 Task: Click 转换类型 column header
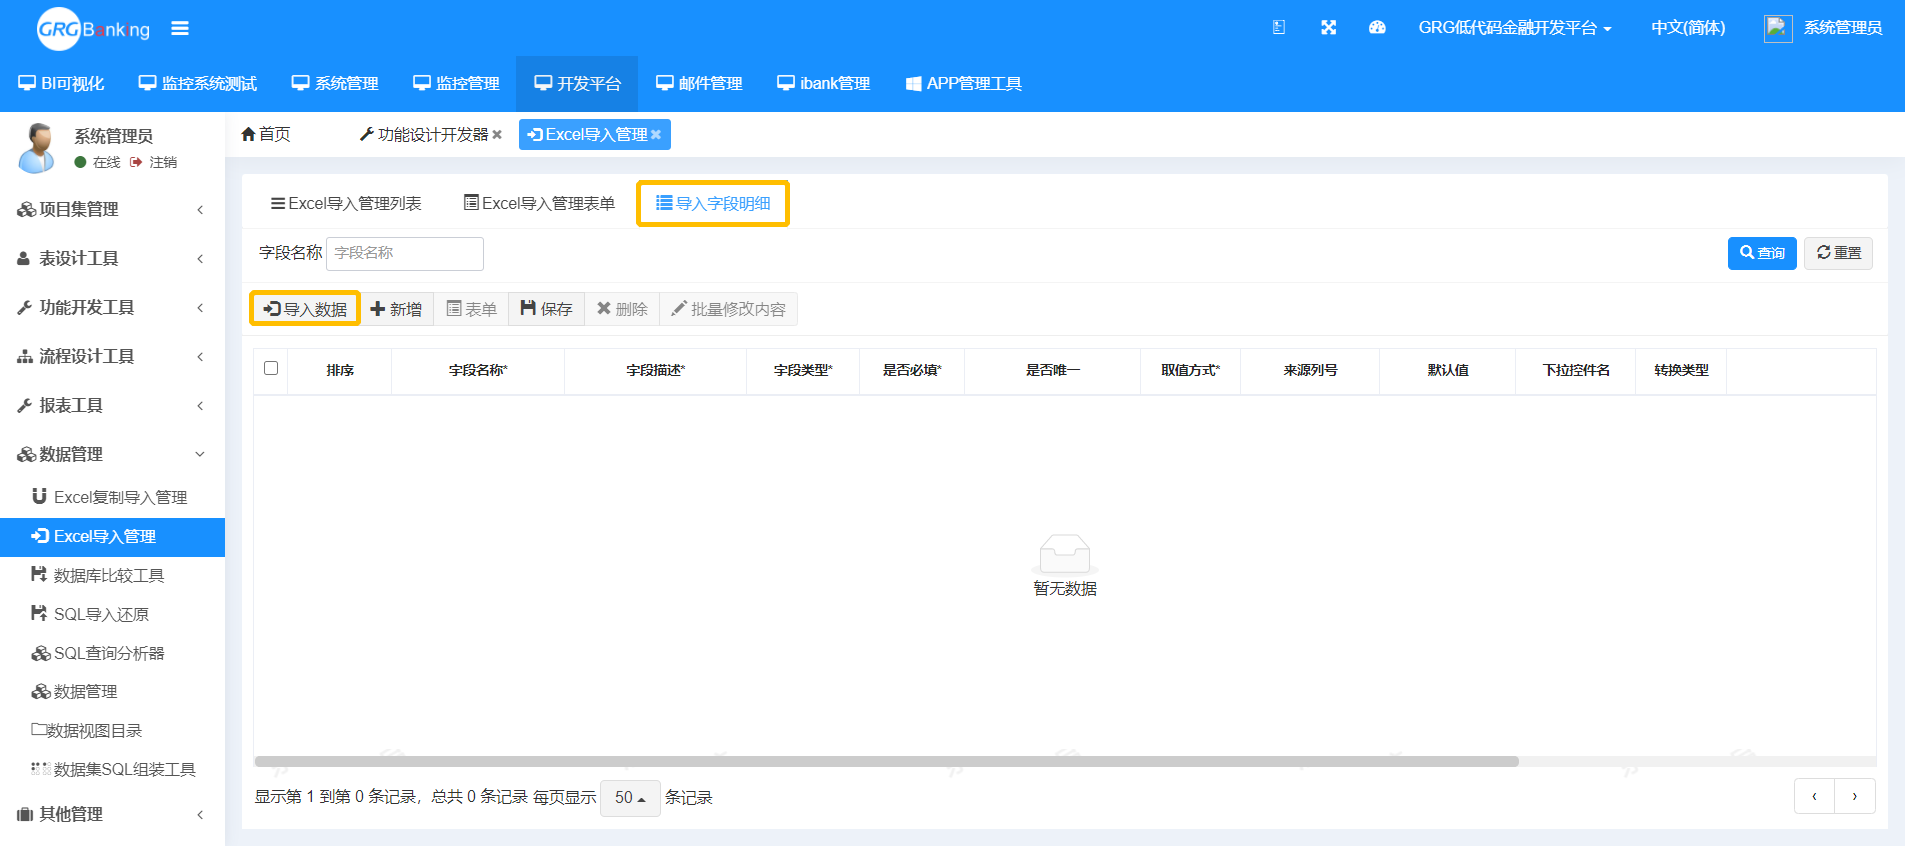pyautogui.click(x=1681, y=370)
